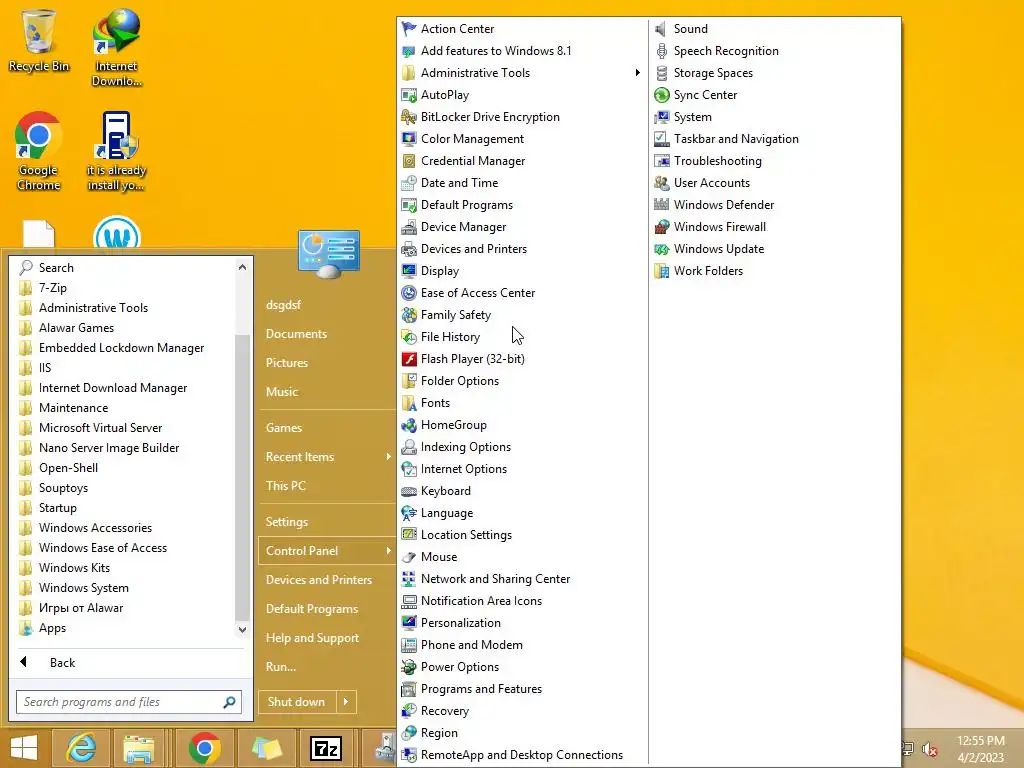
Task: Open the Recycle Bin desktop icon
Action: 39,40
